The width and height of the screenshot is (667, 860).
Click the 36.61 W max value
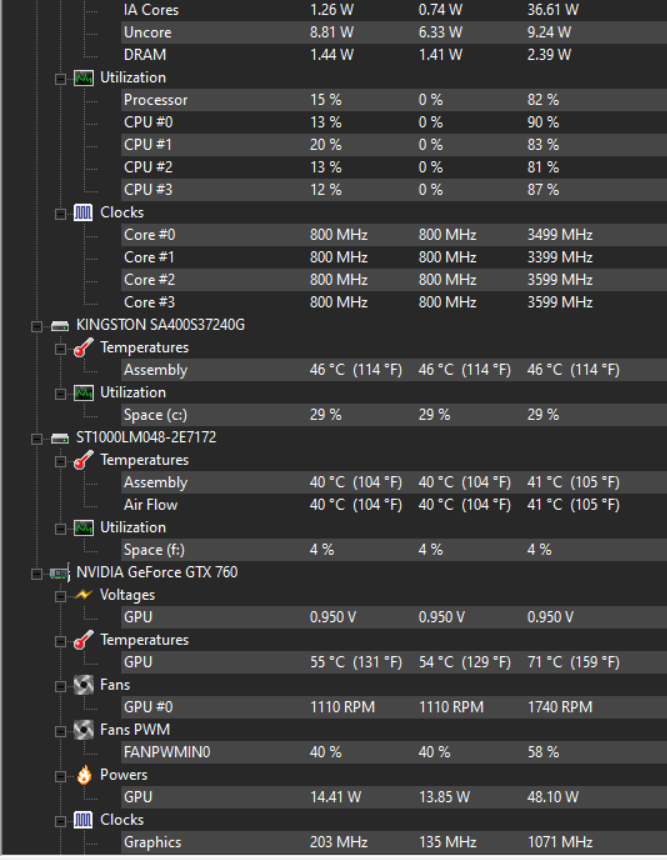click(x=553, y=10)
